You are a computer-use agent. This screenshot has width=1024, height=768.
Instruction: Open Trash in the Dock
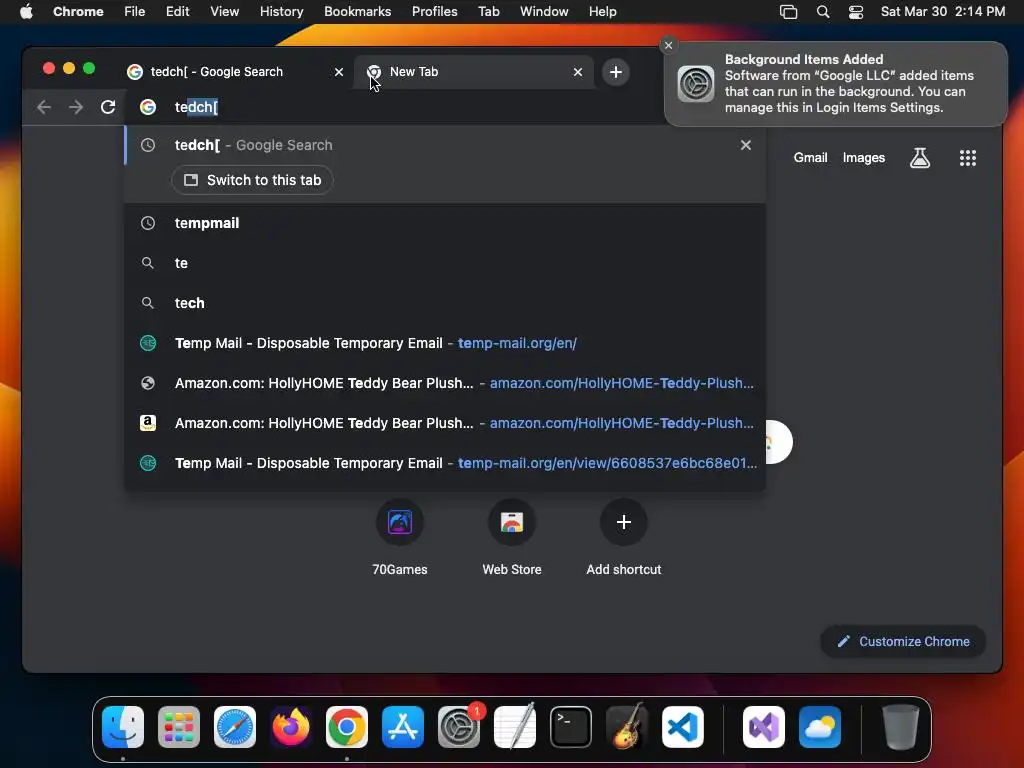pyautogui.click(x=901, y=727)
